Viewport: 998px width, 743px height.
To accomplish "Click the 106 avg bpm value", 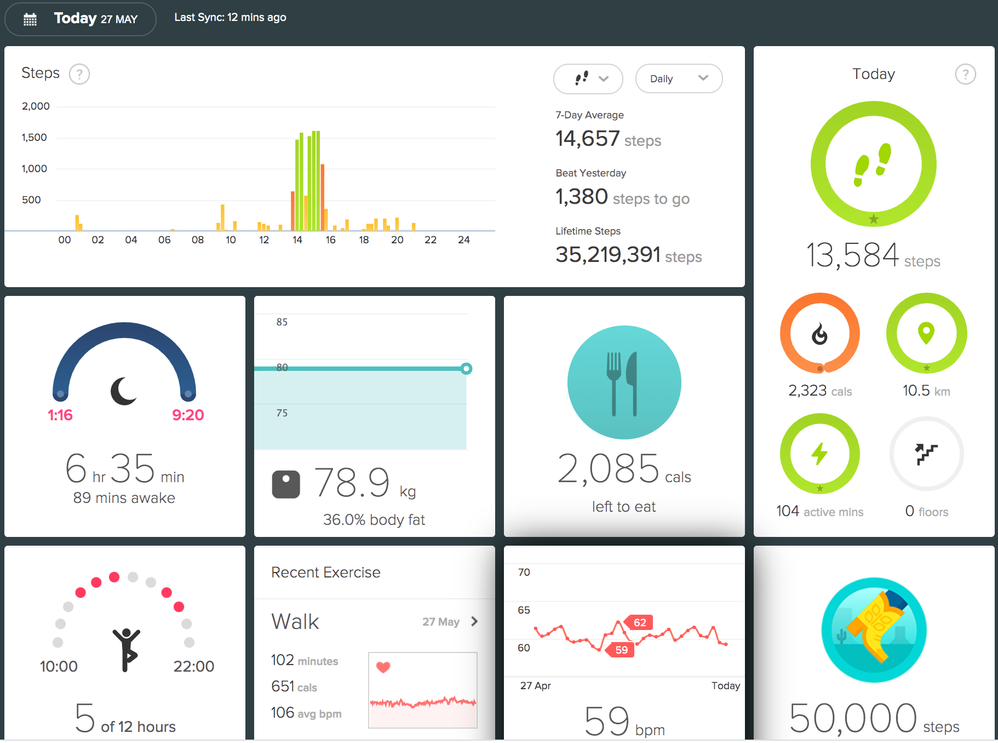I will point(306,713).
